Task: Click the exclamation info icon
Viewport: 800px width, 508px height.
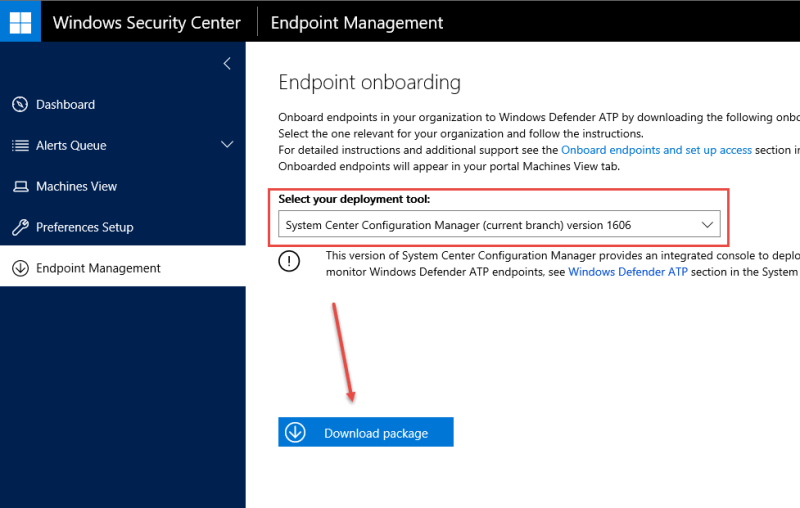Action: click(290, 262)
